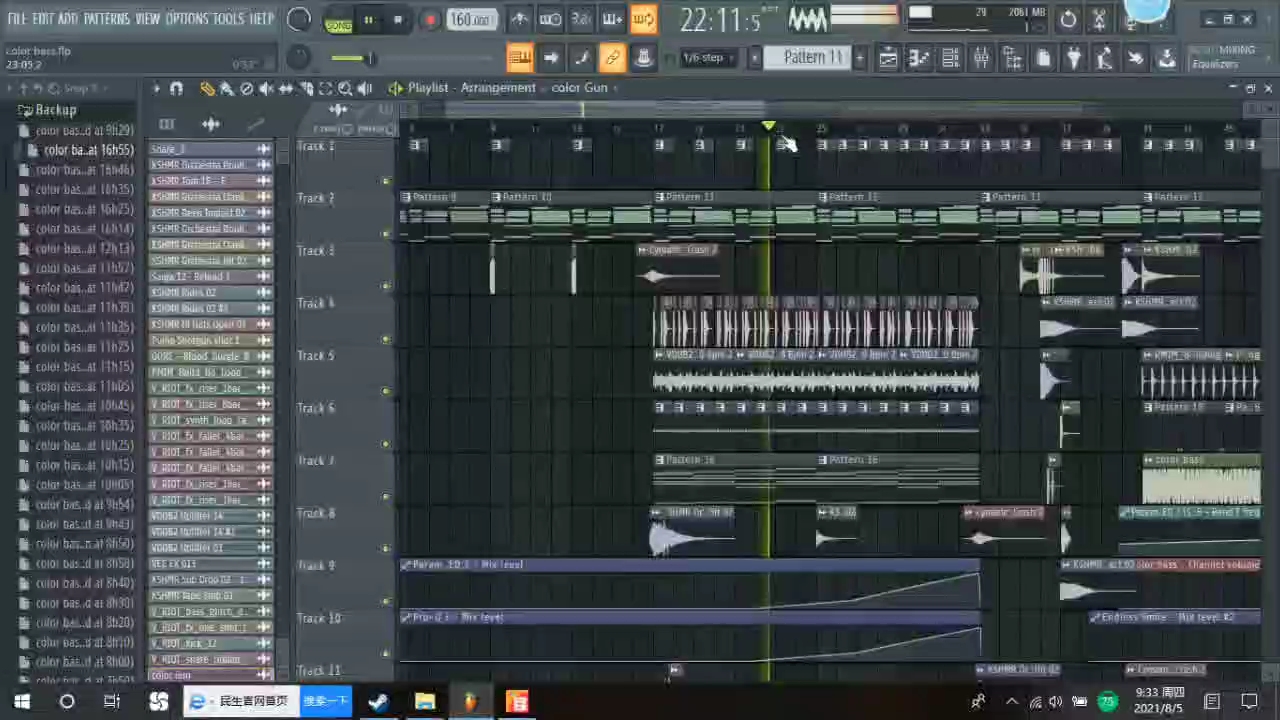This screenshot has height=720, width=1280.
Task: Toggle Track 5 mute LED
Action: [386, 391]
